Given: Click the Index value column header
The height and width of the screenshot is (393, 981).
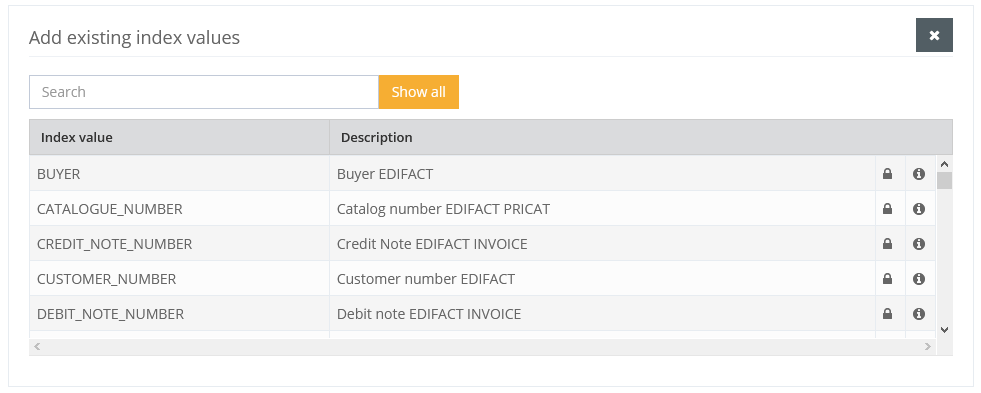Looking at the screenshot, I should (179, 137).
